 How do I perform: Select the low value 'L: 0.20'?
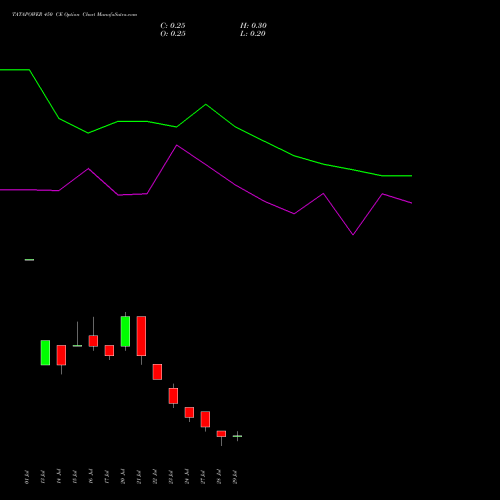253,34
